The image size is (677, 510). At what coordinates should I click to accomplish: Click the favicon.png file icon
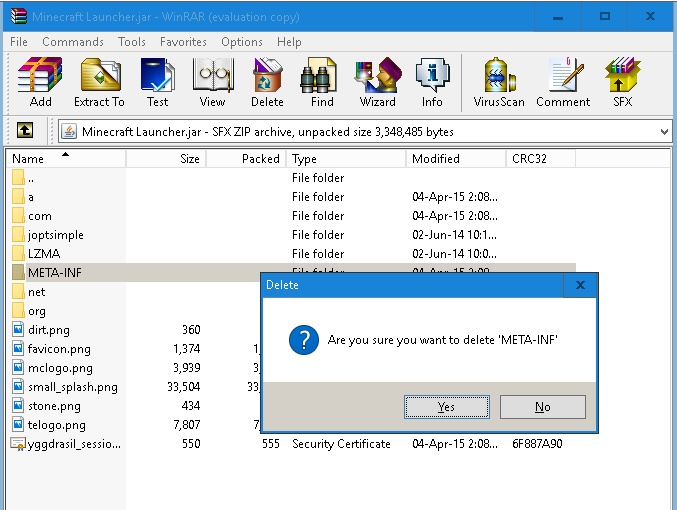pos(18,348)
